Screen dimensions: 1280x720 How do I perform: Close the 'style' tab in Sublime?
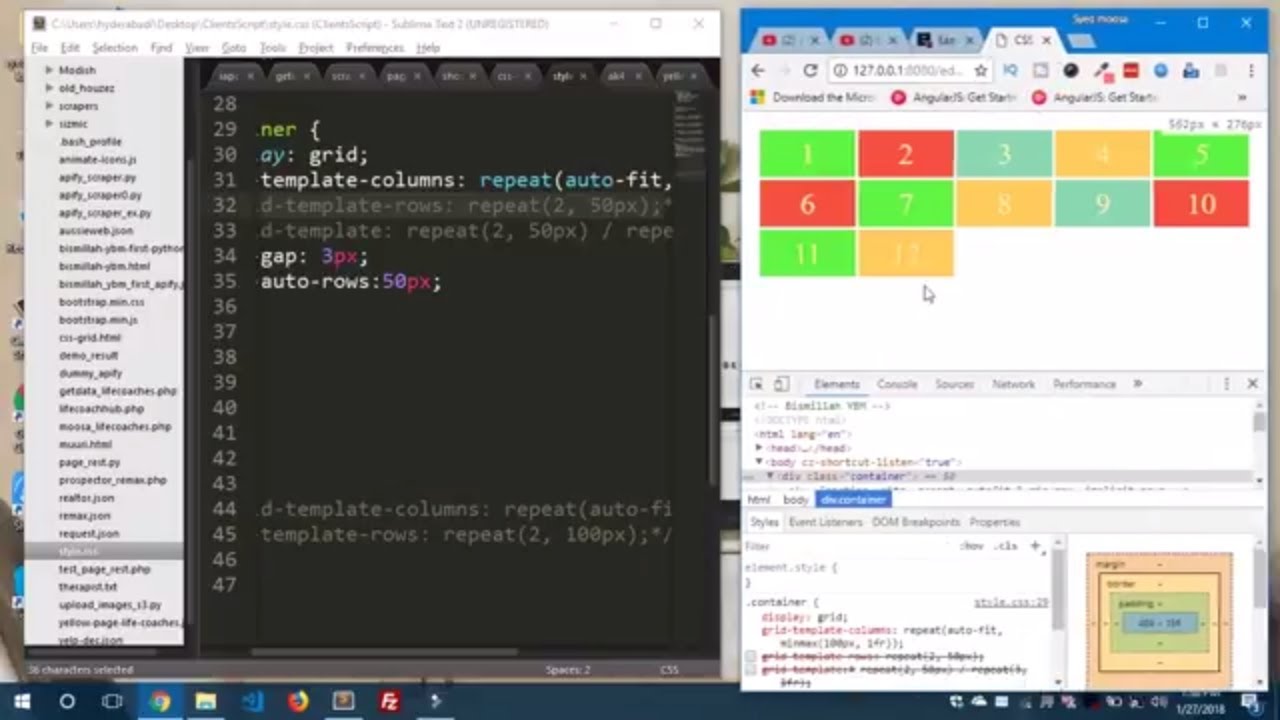pos(582,76)
